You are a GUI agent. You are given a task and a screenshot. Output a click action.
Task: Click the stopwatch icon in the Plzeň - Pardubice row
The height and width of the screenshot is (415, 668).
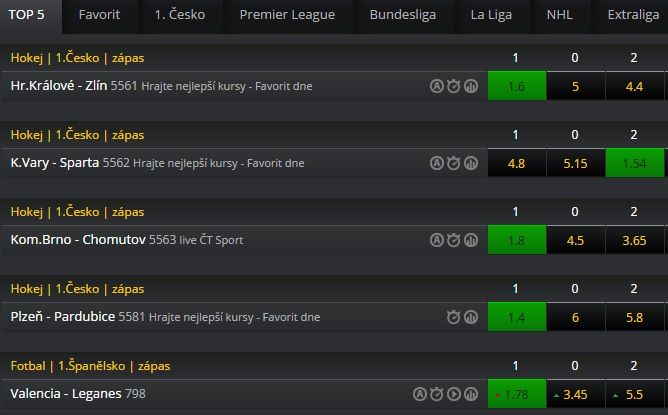pyautogui.click(x=453, y=317)
